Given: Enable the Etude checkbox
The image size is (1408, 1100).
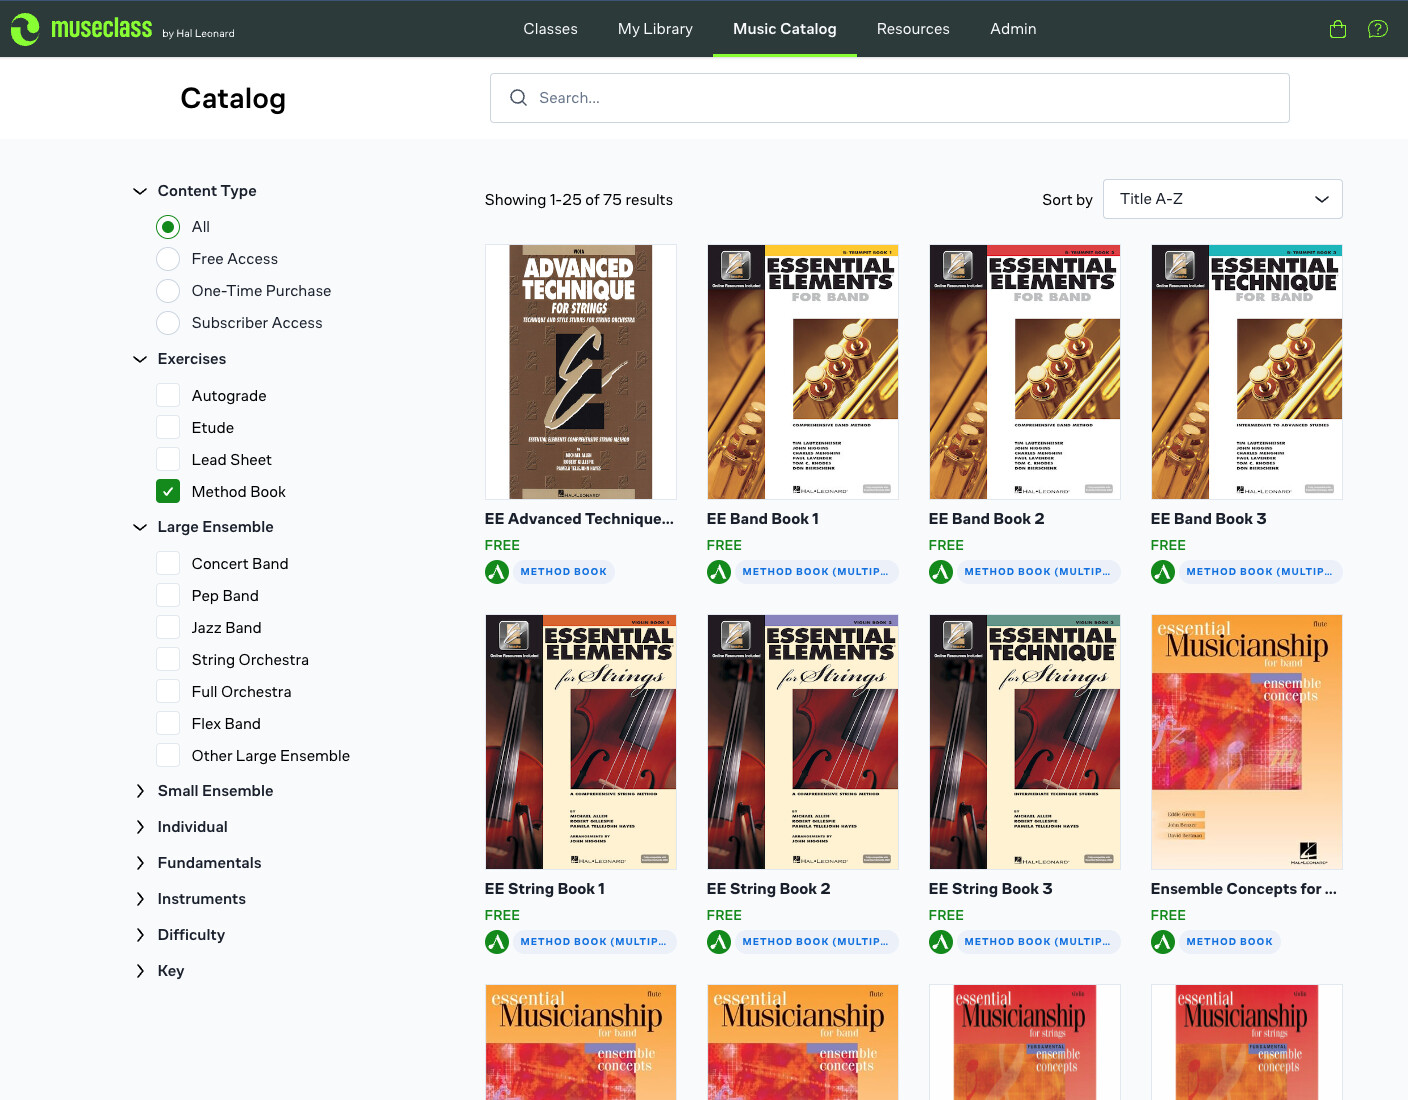Looking at the screenshot, I should click(x=168, y=428).
